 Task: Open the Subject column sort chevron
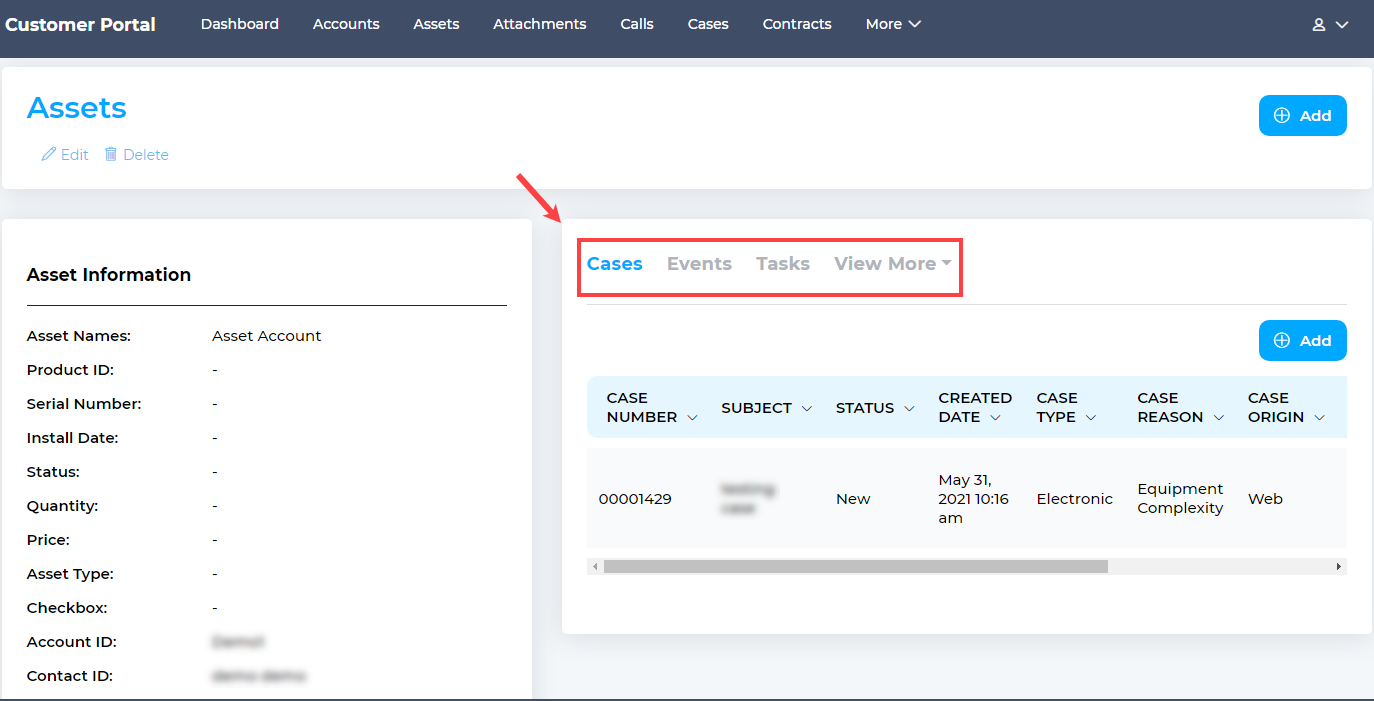click(x=807, y=408)
